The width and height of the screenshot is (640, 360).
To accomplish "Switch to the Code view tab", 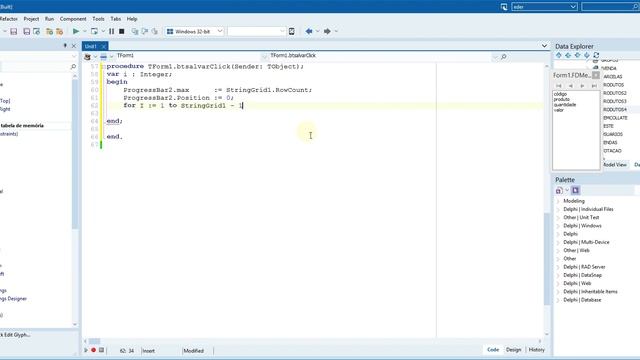I will pos(493,350).
